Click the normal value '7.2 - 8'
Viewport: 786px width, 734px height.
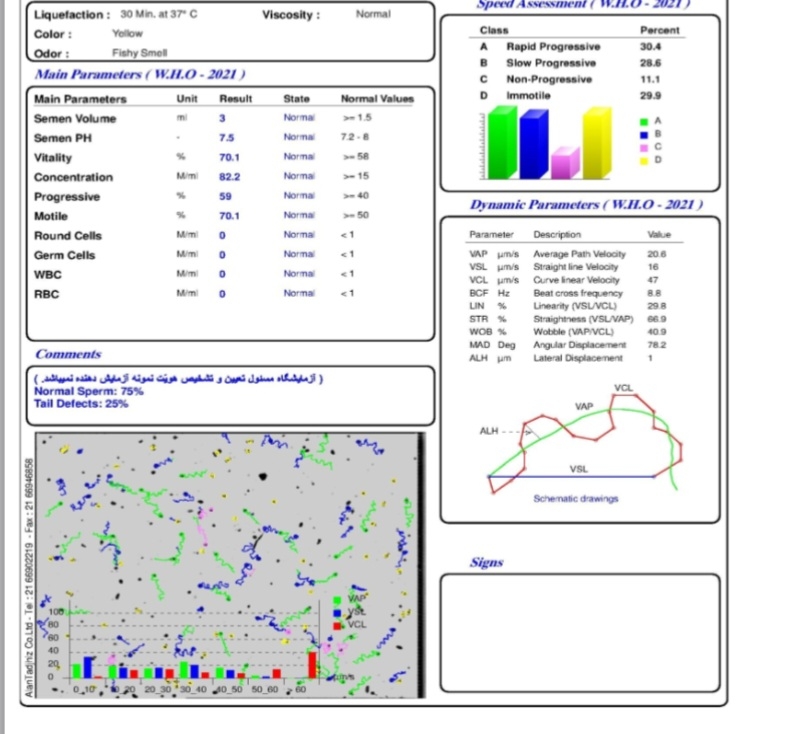pos(355,137)
